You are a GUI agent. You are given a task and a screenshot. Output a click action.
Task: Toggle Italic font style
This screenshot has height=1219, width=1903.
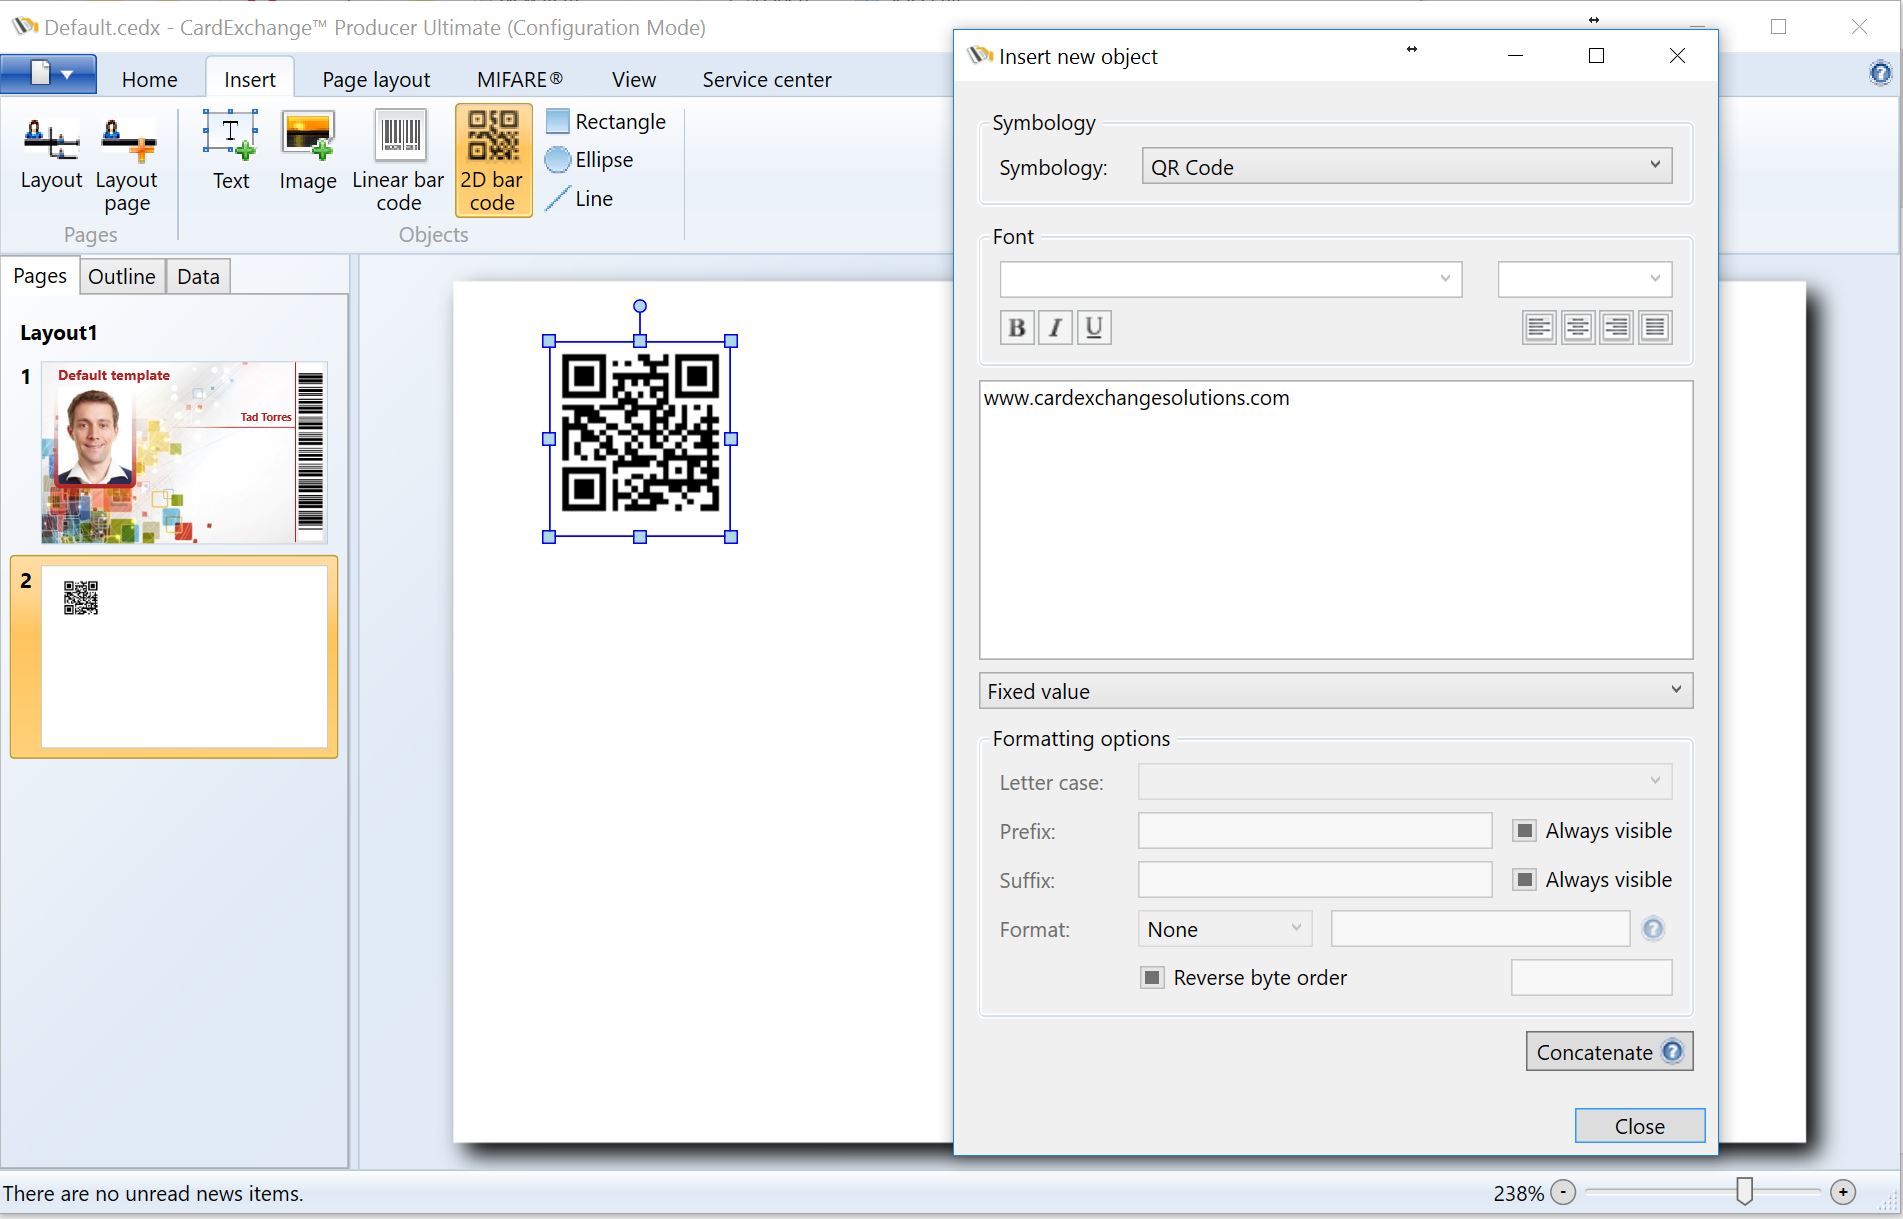tap(1055, 327)
